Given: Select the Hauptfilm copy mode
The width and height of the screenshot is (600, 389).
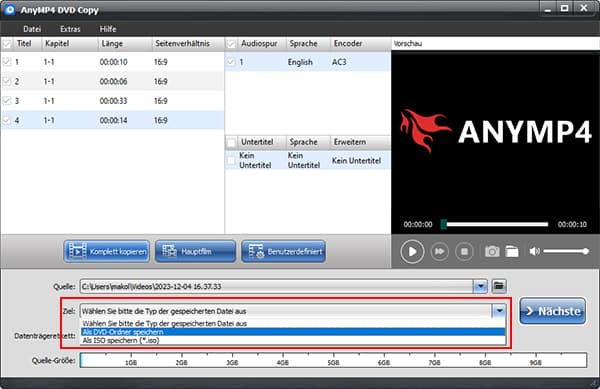Looking at the screenshot, I should pyautogui.click(x=196, y=251).
